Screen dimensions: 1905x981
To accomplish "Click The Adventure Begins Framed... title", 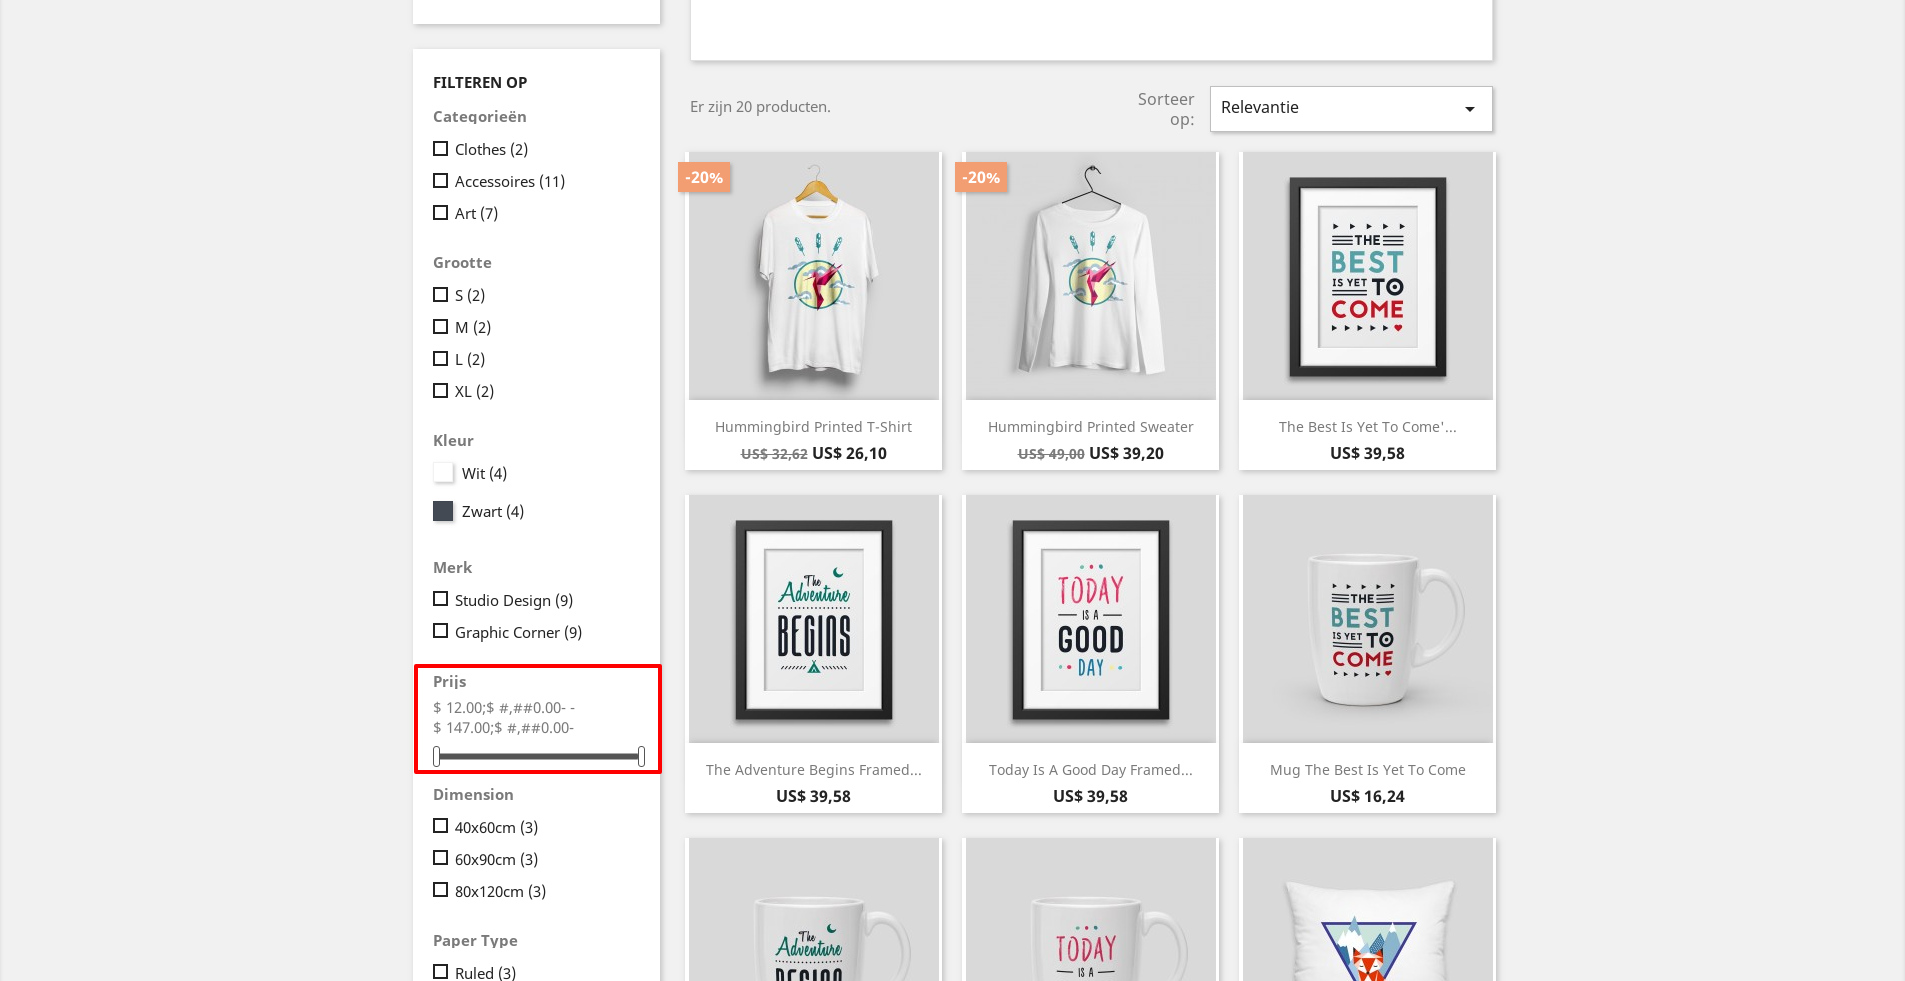I will [813, 770].
